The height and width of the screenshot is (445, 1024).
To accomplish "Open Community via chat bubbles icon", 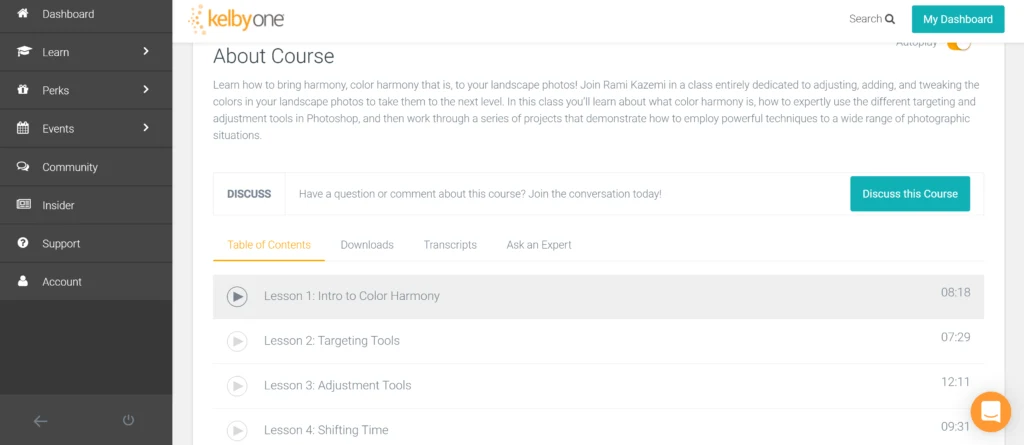I will click(23, 167).
